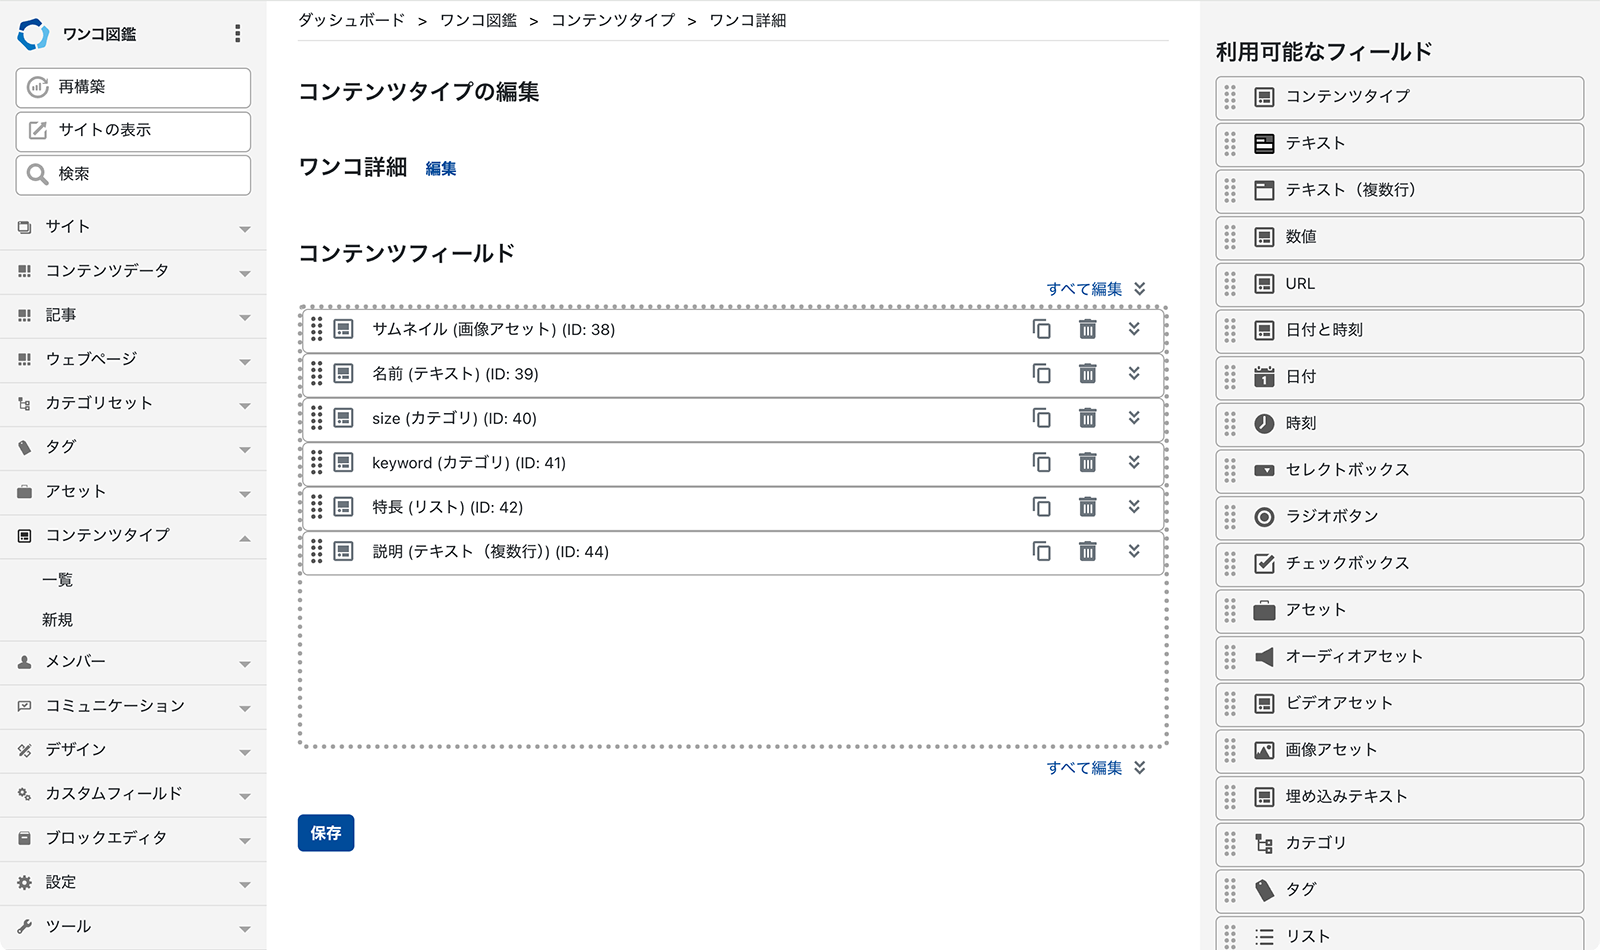Expand the 特長 field settings

click(1134, 507)
